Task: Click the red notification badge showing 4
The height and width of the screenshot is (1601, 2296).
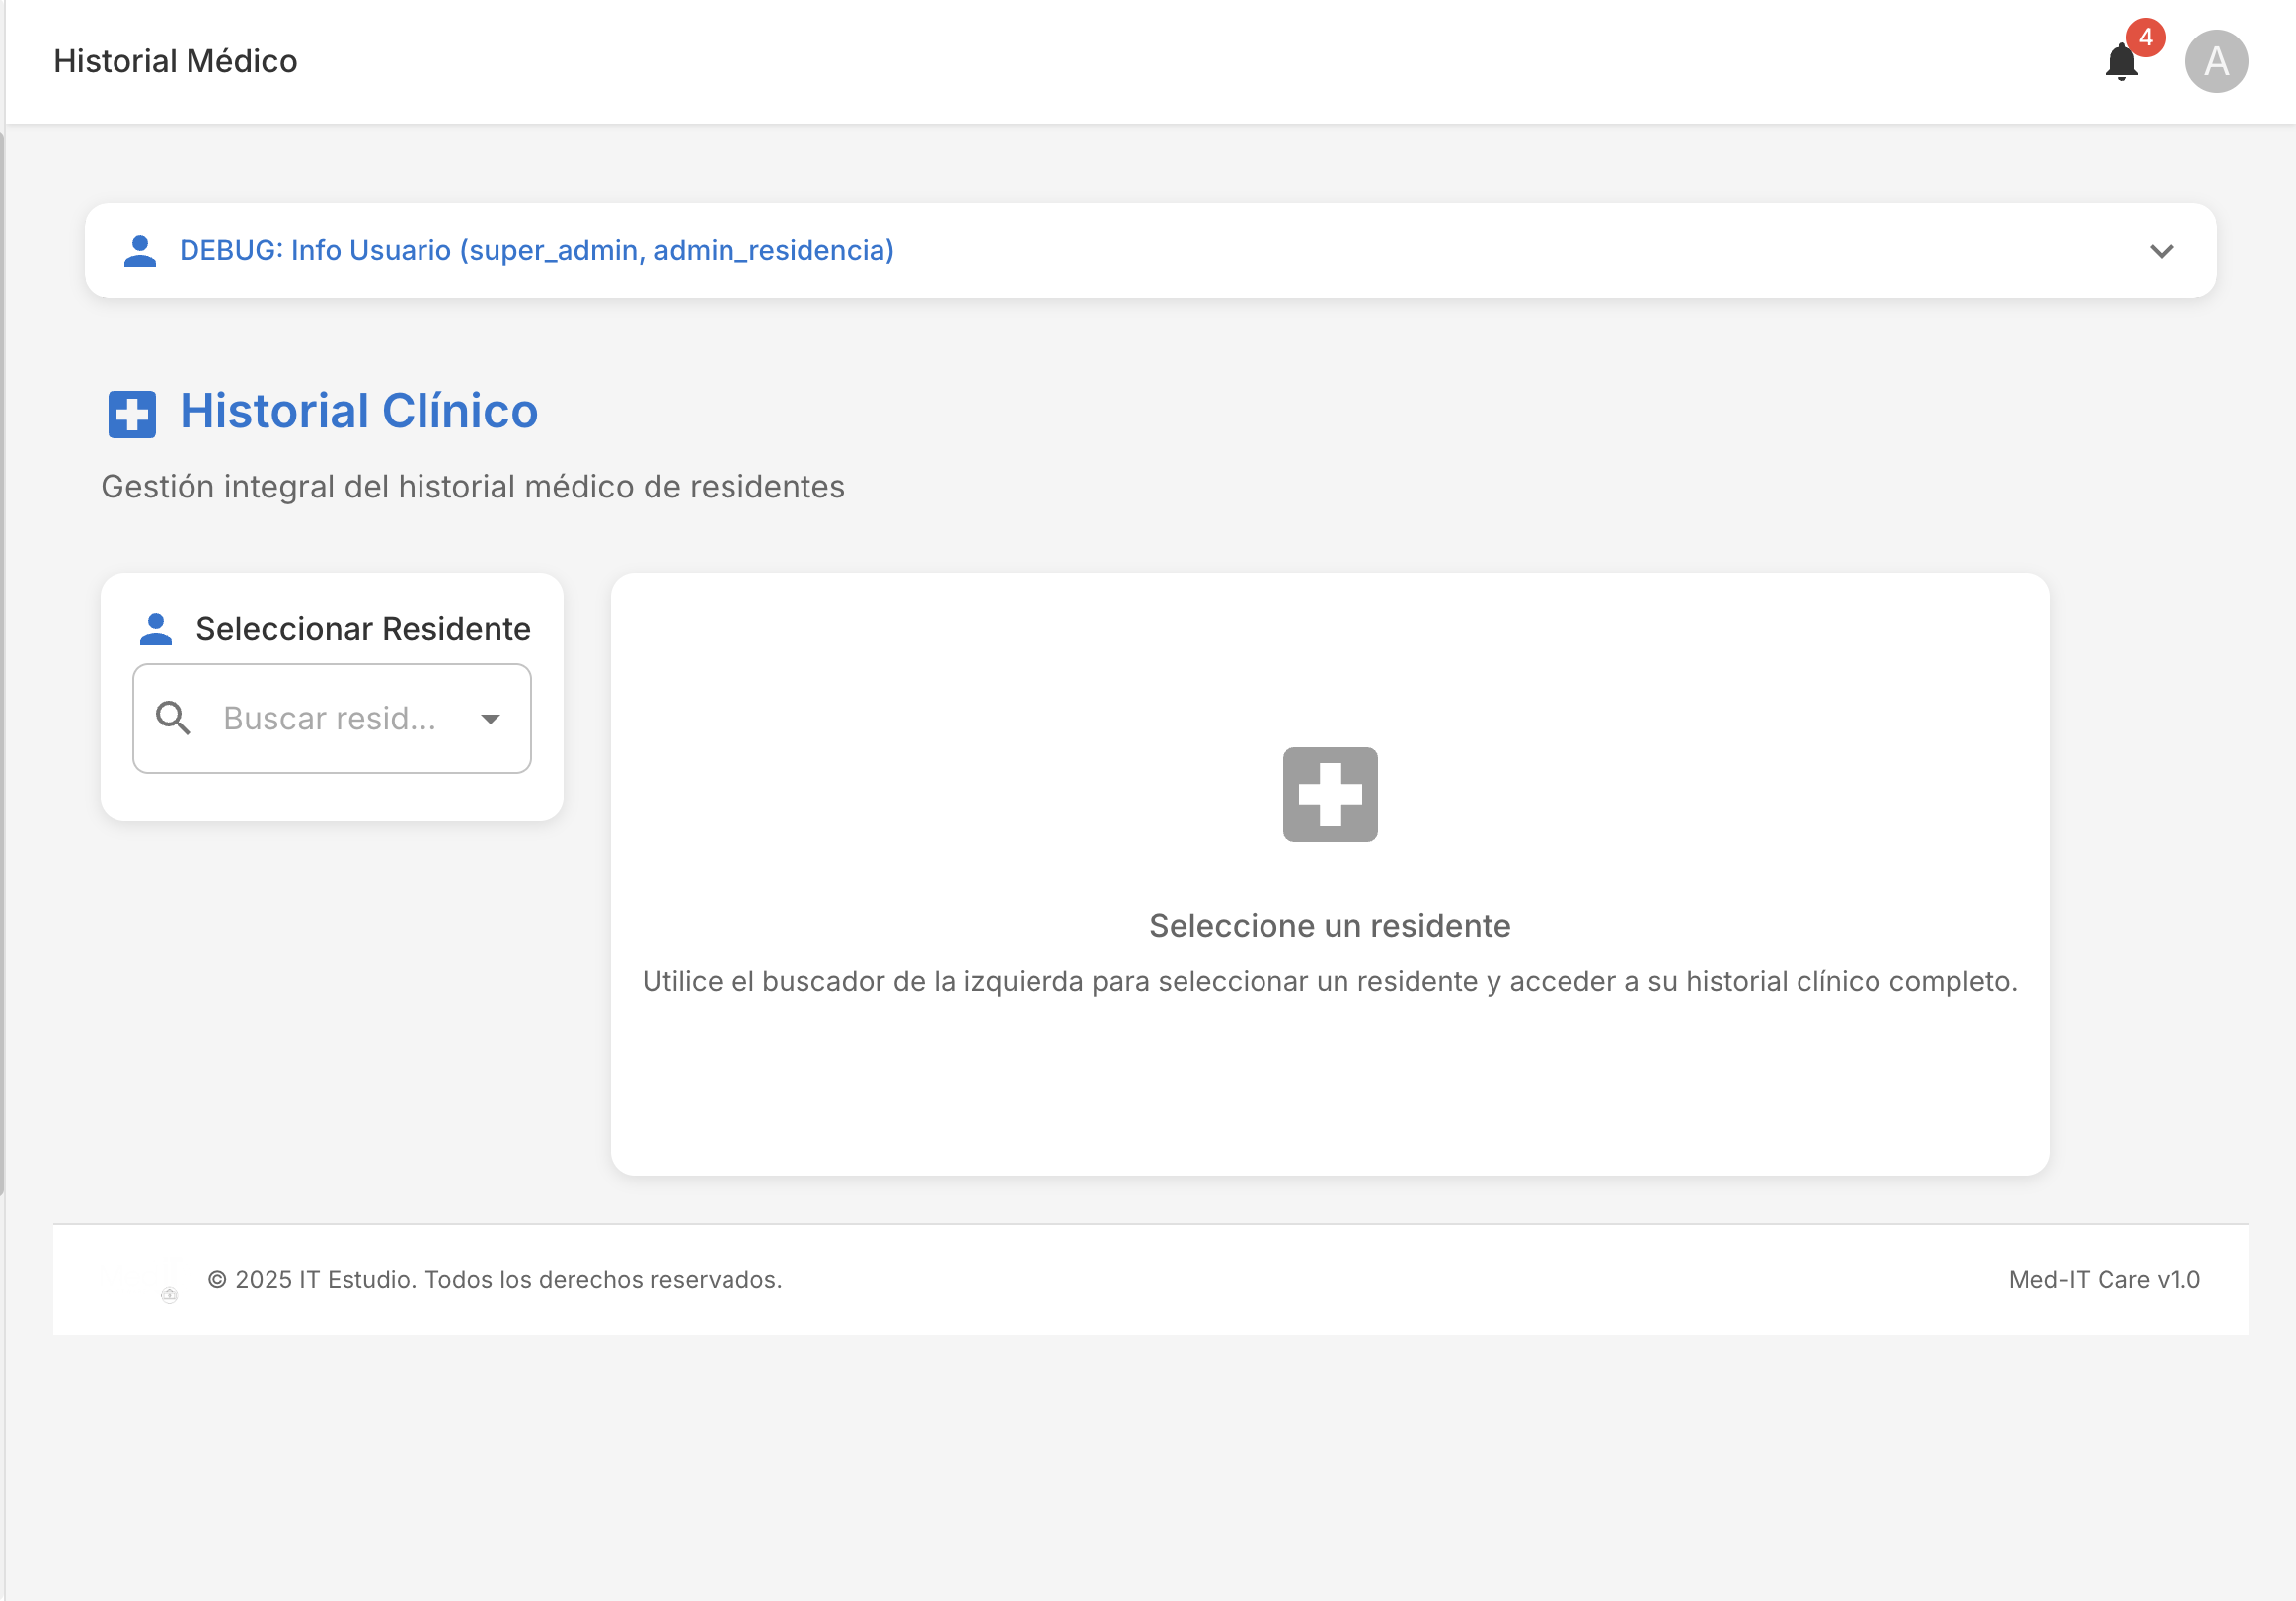Action: click(2145, 37)
